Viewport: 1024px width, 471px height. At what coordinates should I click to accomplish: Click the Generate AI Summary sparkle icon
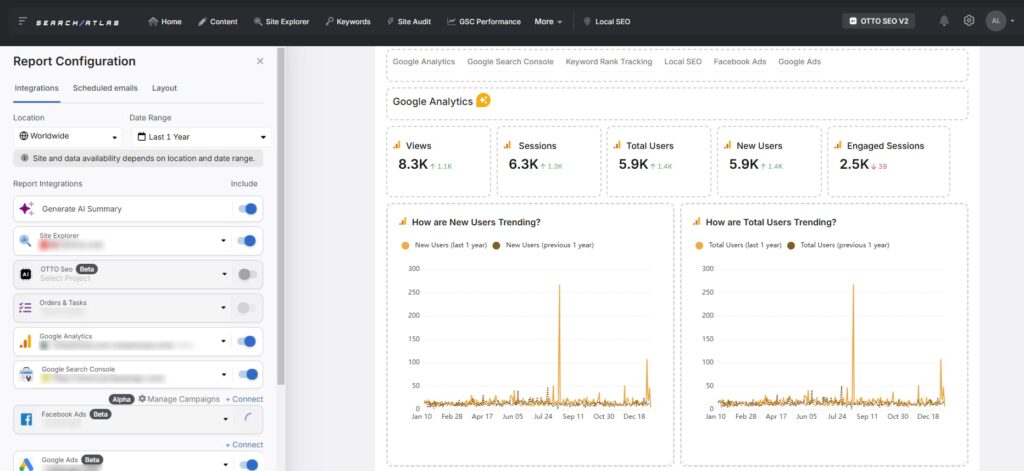click(x=26, y=209)
